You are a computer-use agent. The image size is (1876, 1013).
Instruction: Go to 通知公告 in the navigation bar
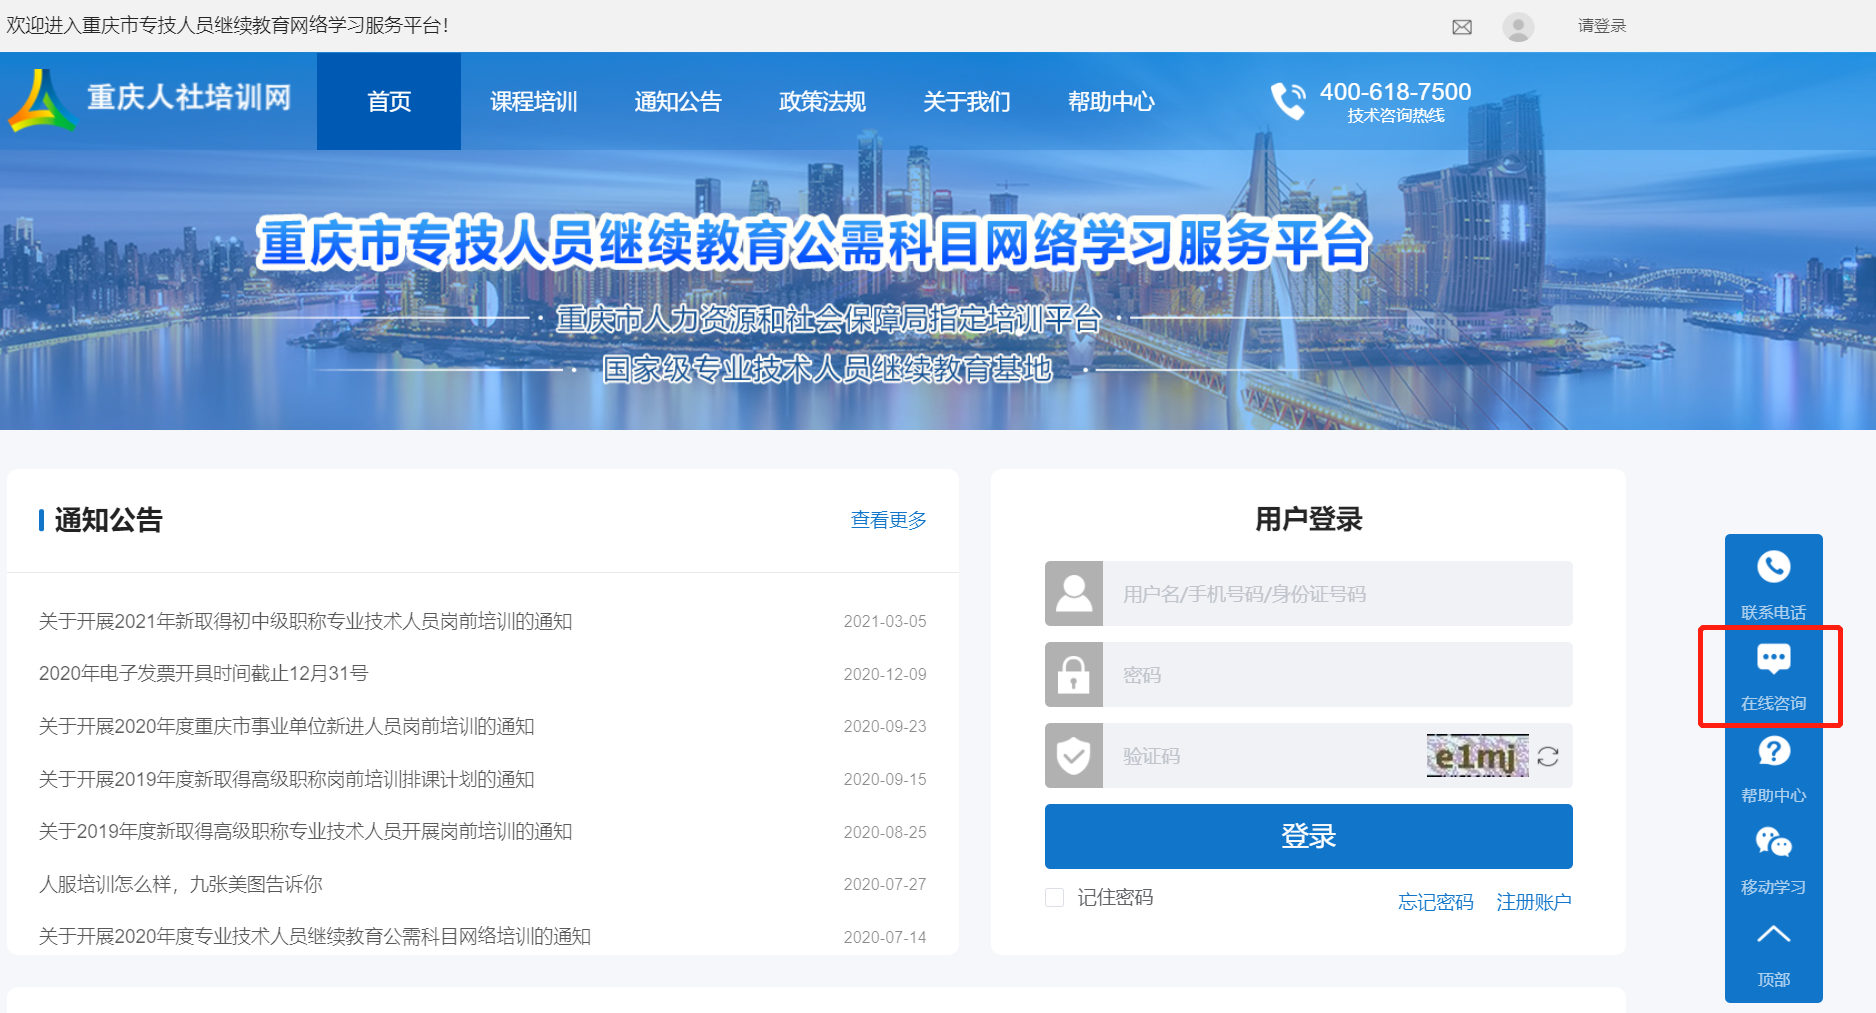tap(678, 101)
